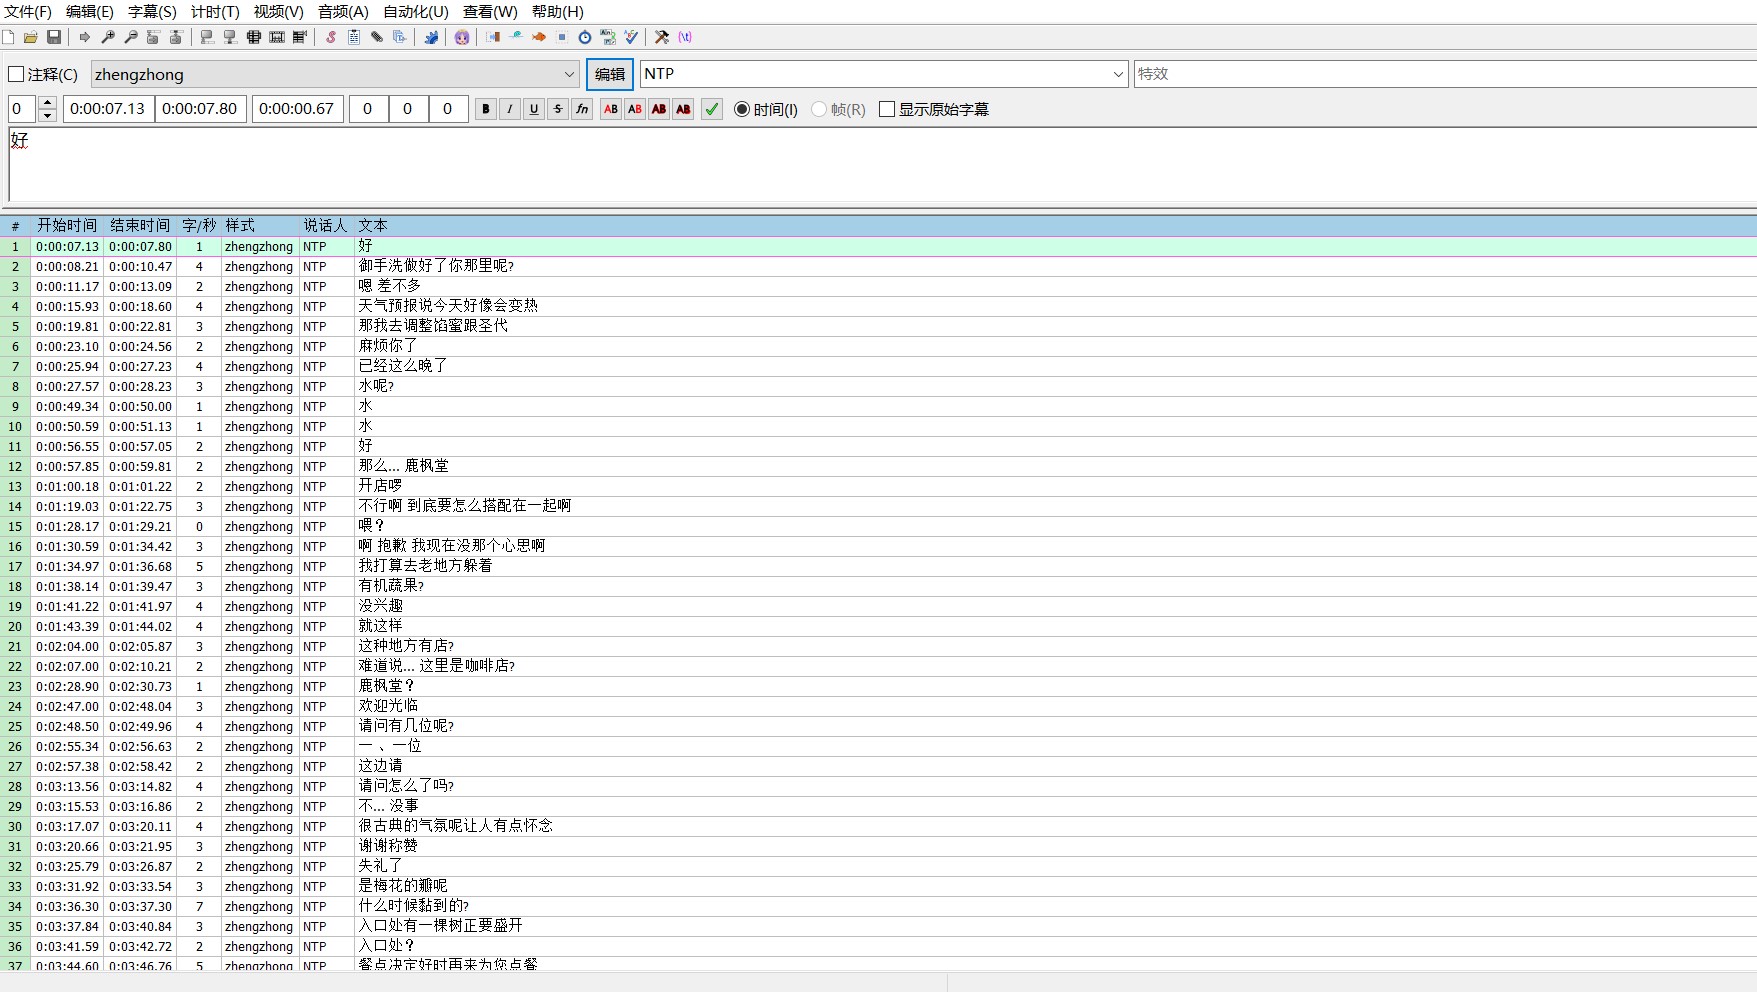Open the Styling Assistant icon

coord(516,37)
